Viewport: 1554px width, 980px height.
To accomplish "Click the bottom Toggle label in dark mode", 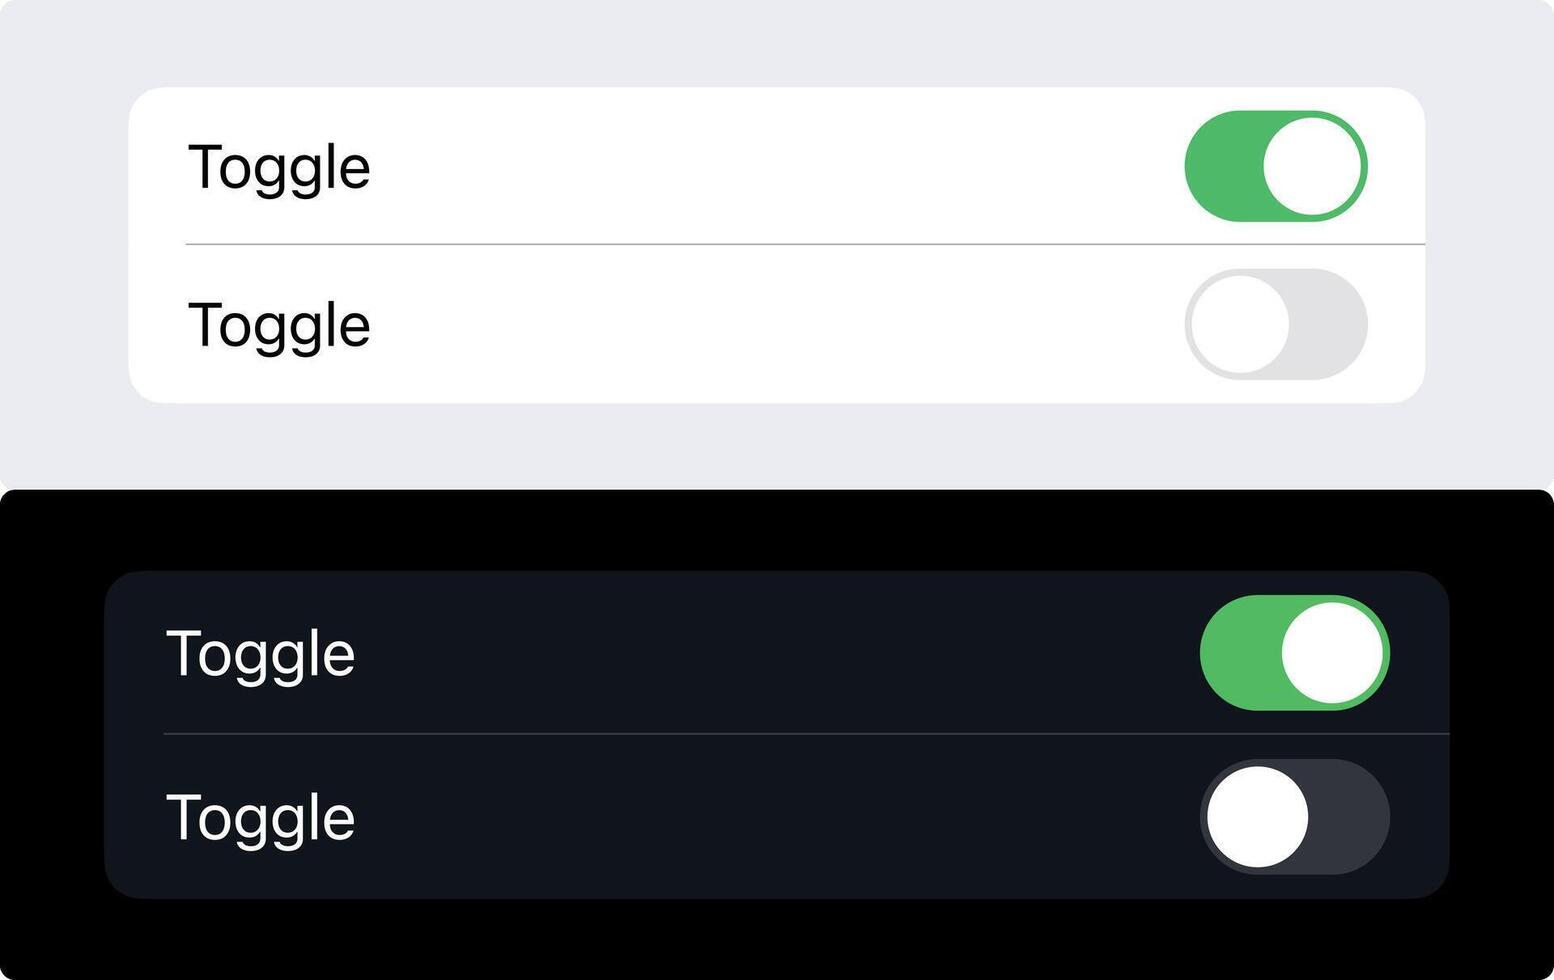I will pyautogui.click(x=261, y=816).
